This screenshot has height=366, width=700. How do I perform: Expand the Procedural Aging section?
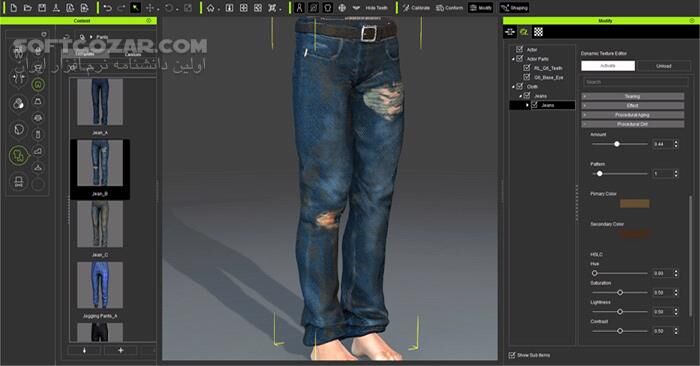tap(633, 115)
